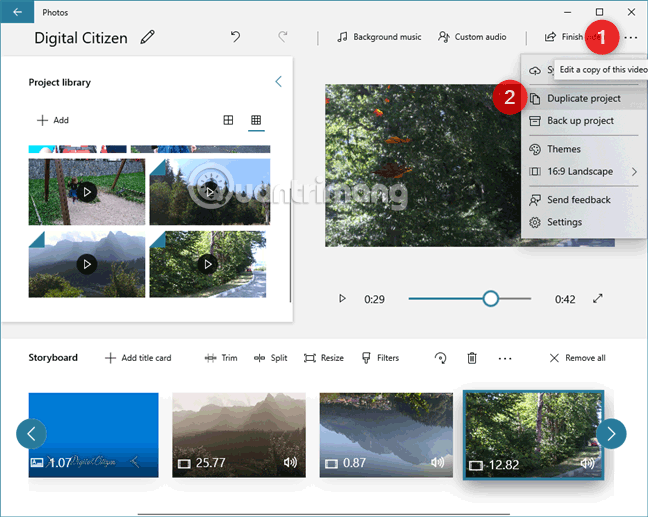Viewport: 648px width, 517px height.
Task: Add title card to storyboard
Action: pyautogui.click(x=138, y=358)
